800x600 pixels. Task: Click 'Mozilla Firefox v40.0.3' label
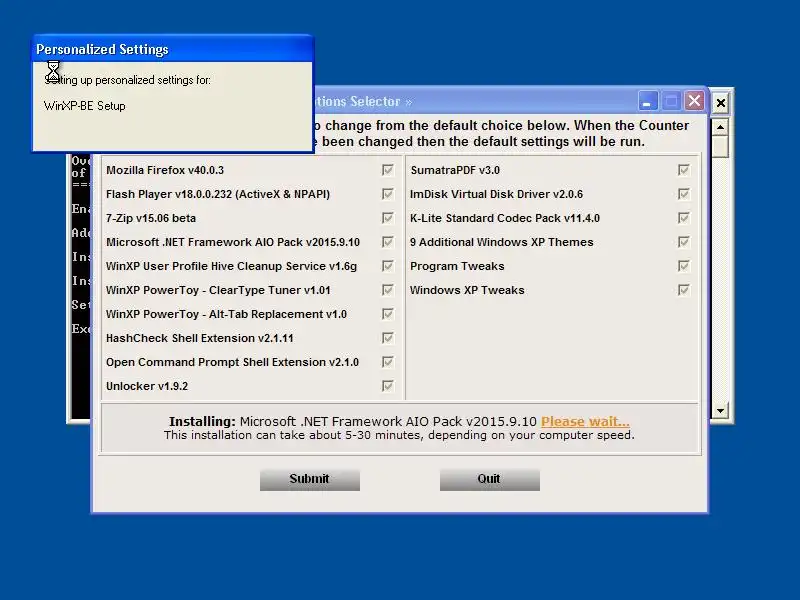pos(165,170)
